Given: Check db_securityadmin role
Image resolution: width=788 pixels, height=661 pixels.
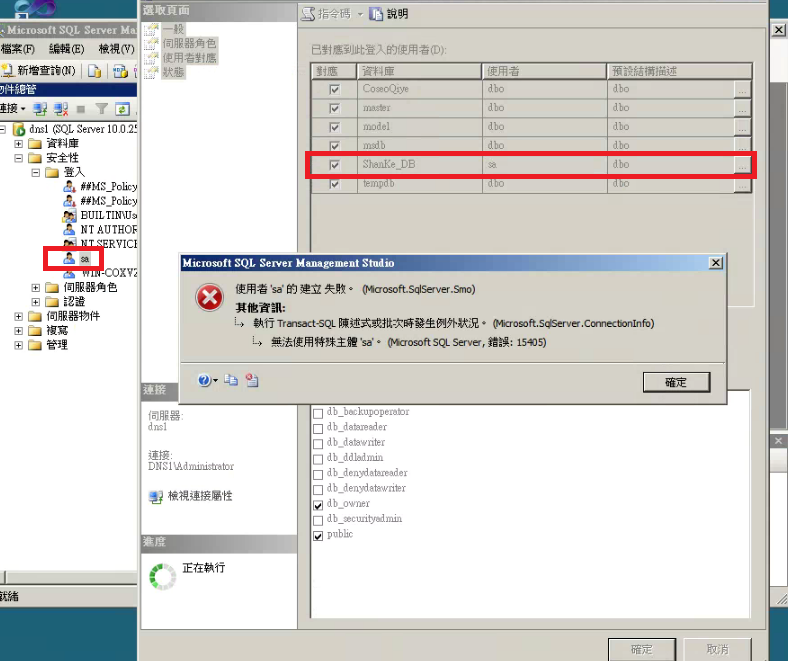Looking at the screenshot, I should 318,520.
